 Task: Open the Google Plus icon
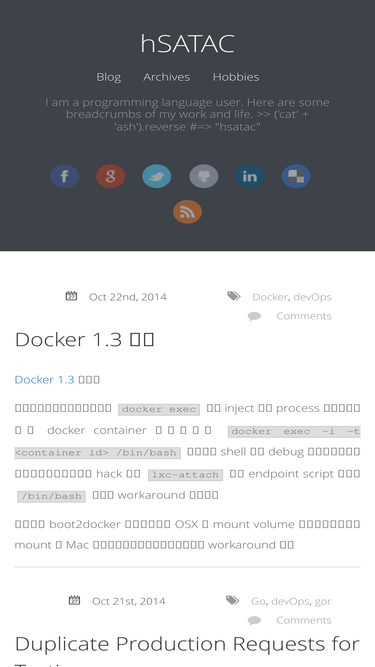[x=111, y=176]
